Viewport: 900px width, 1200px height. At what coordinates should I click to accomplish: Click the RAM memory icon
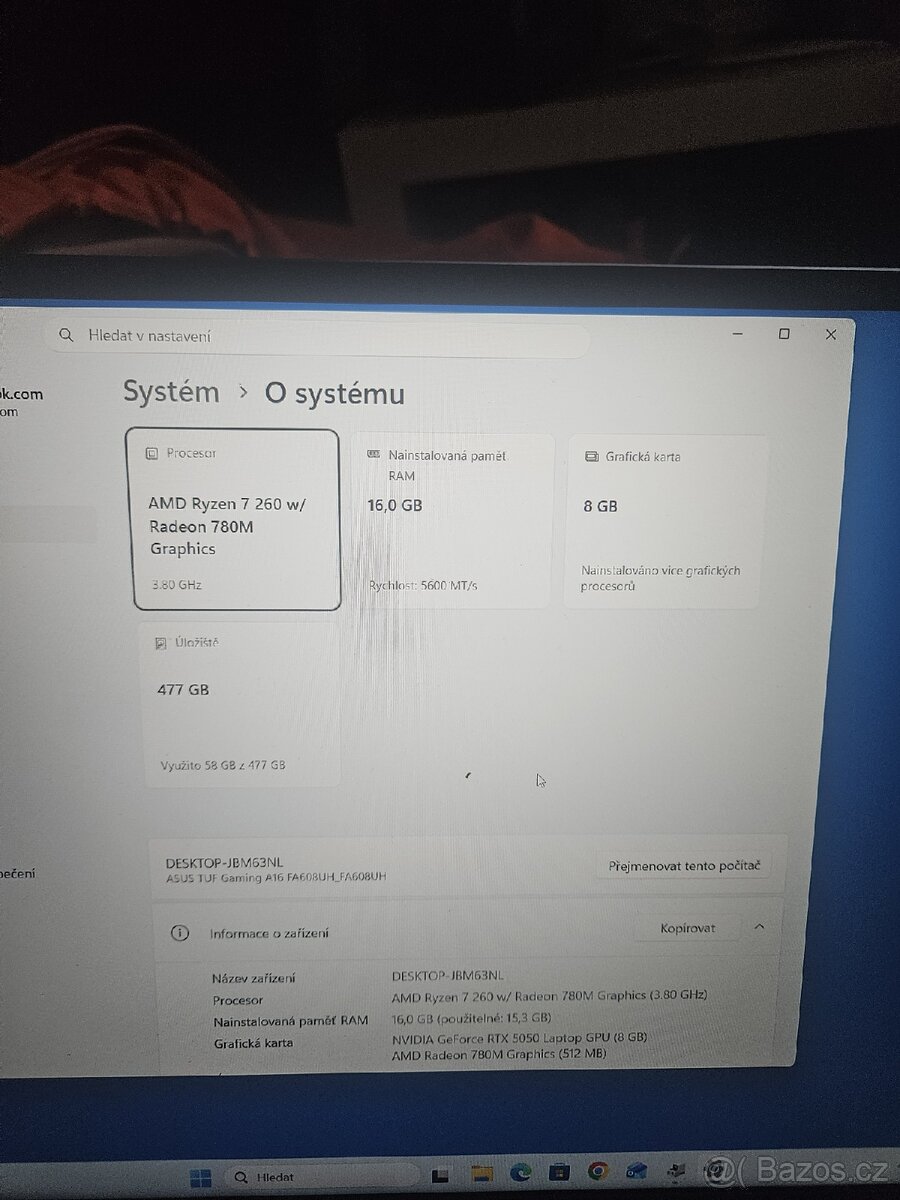click(374, 454)
